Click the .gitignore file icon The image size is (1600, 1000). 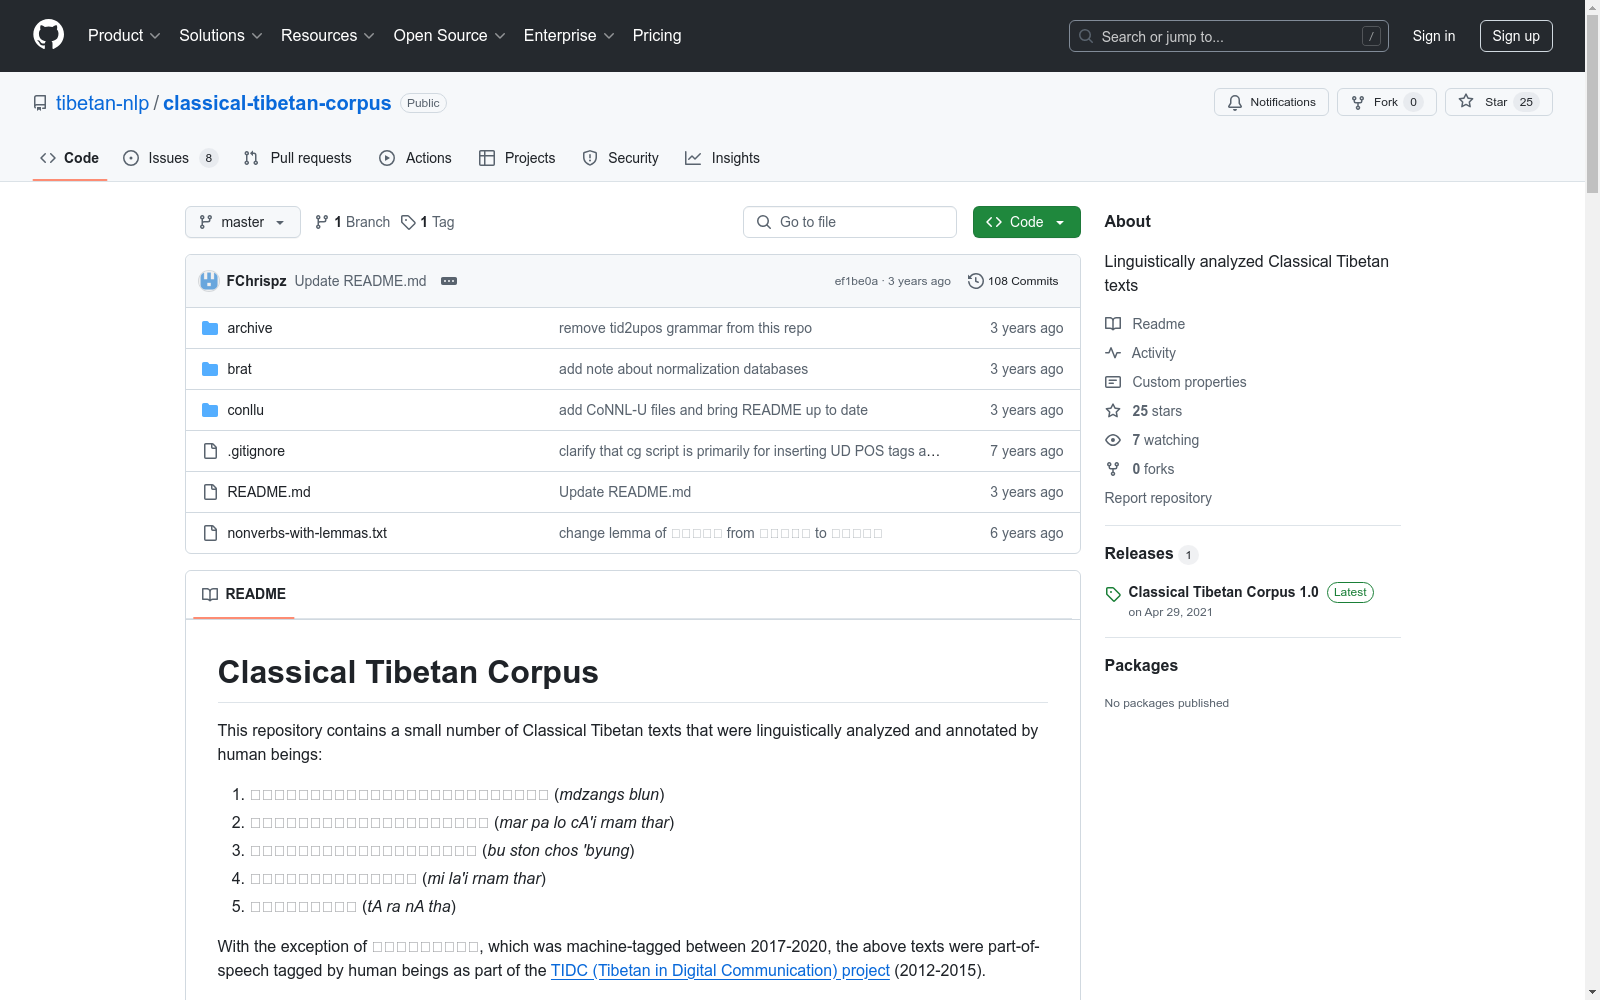[x=210, y=451]
